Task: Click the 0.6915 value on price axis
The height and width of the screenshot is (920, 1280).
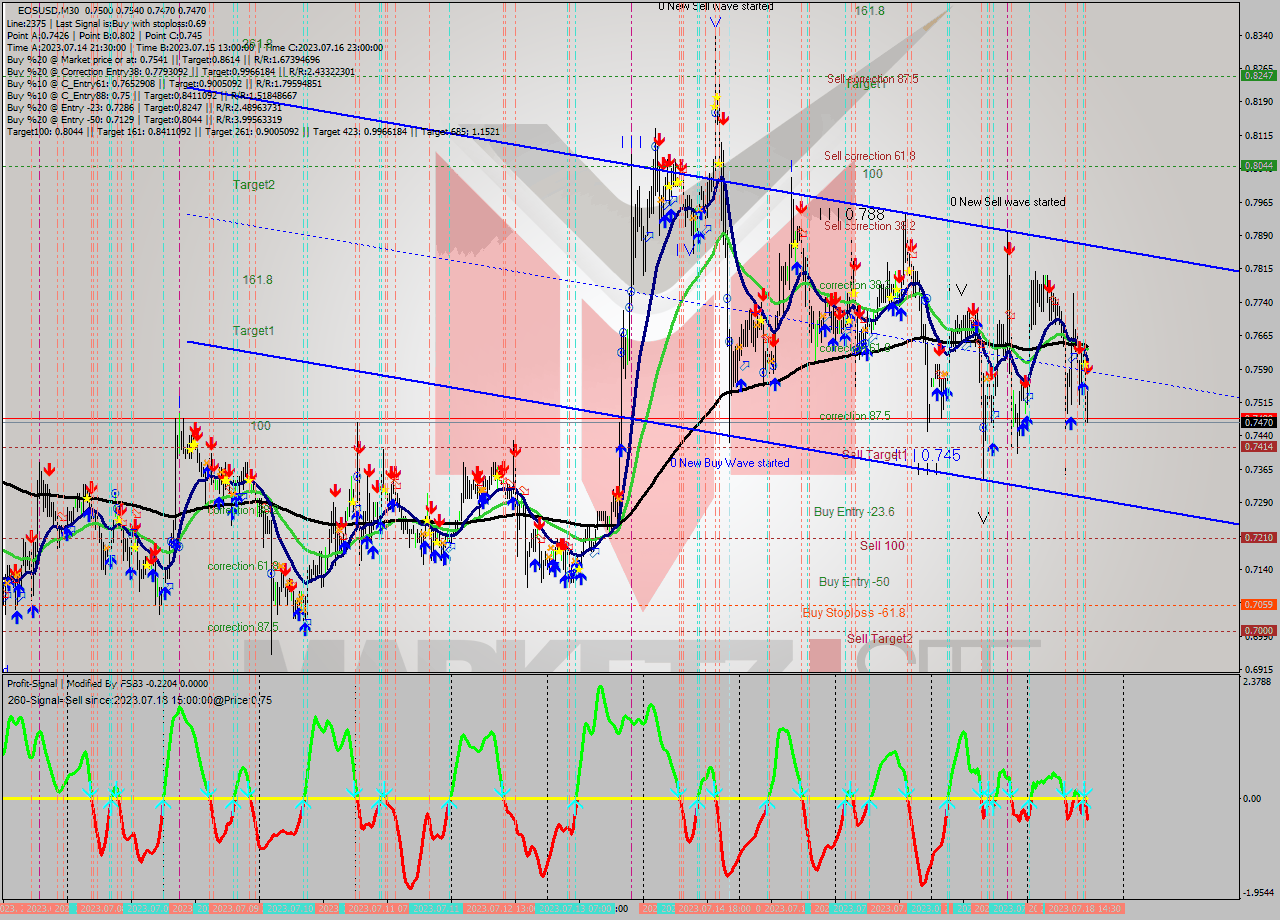Action: 1257,669
